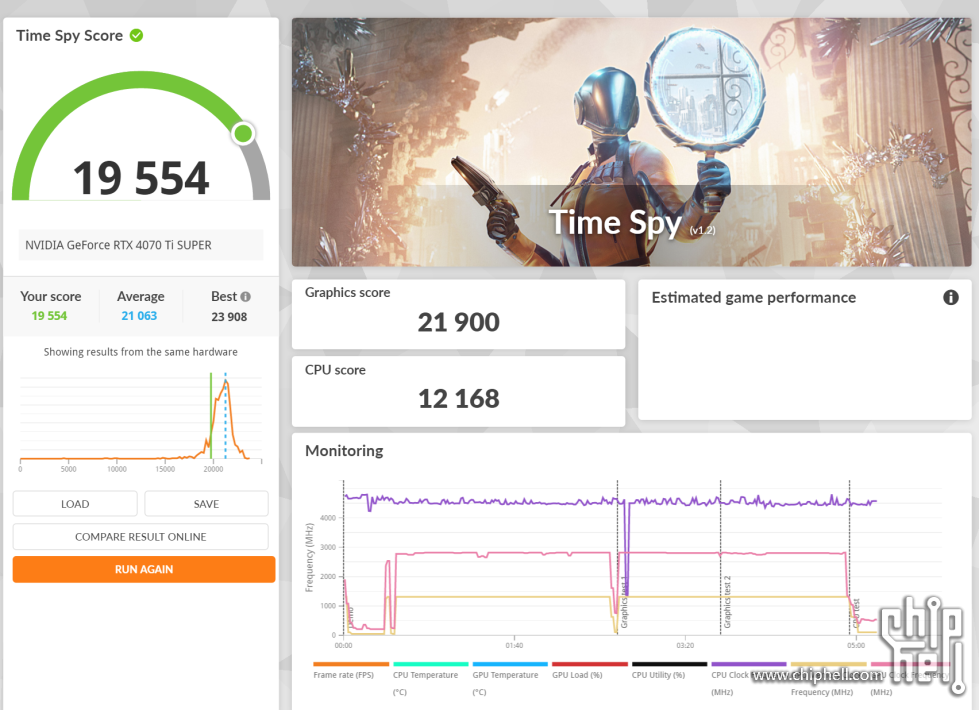Toggle the Frame rate (FPS) legend swatch
Image resolution: width=979 pixels, height=710 pixels.
click(x=351, y=664)
